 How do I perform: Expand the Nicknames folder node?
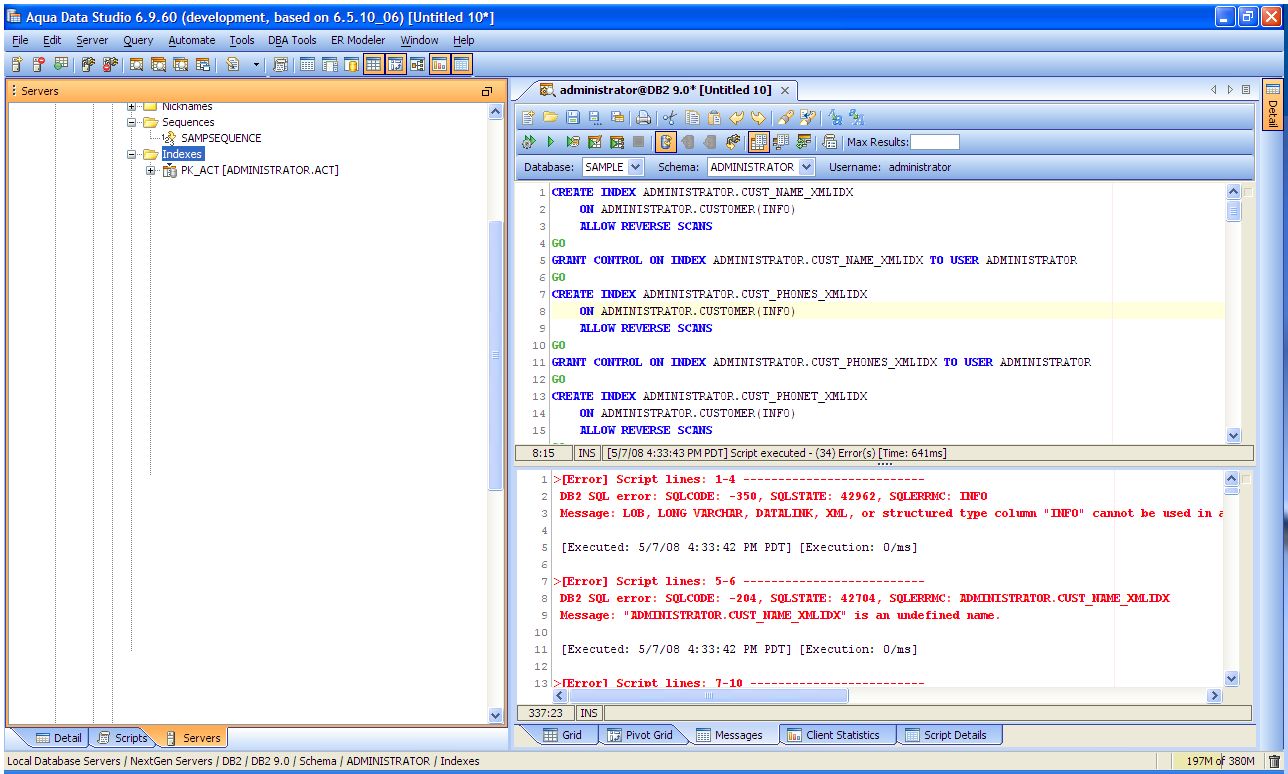pos(132,106)
